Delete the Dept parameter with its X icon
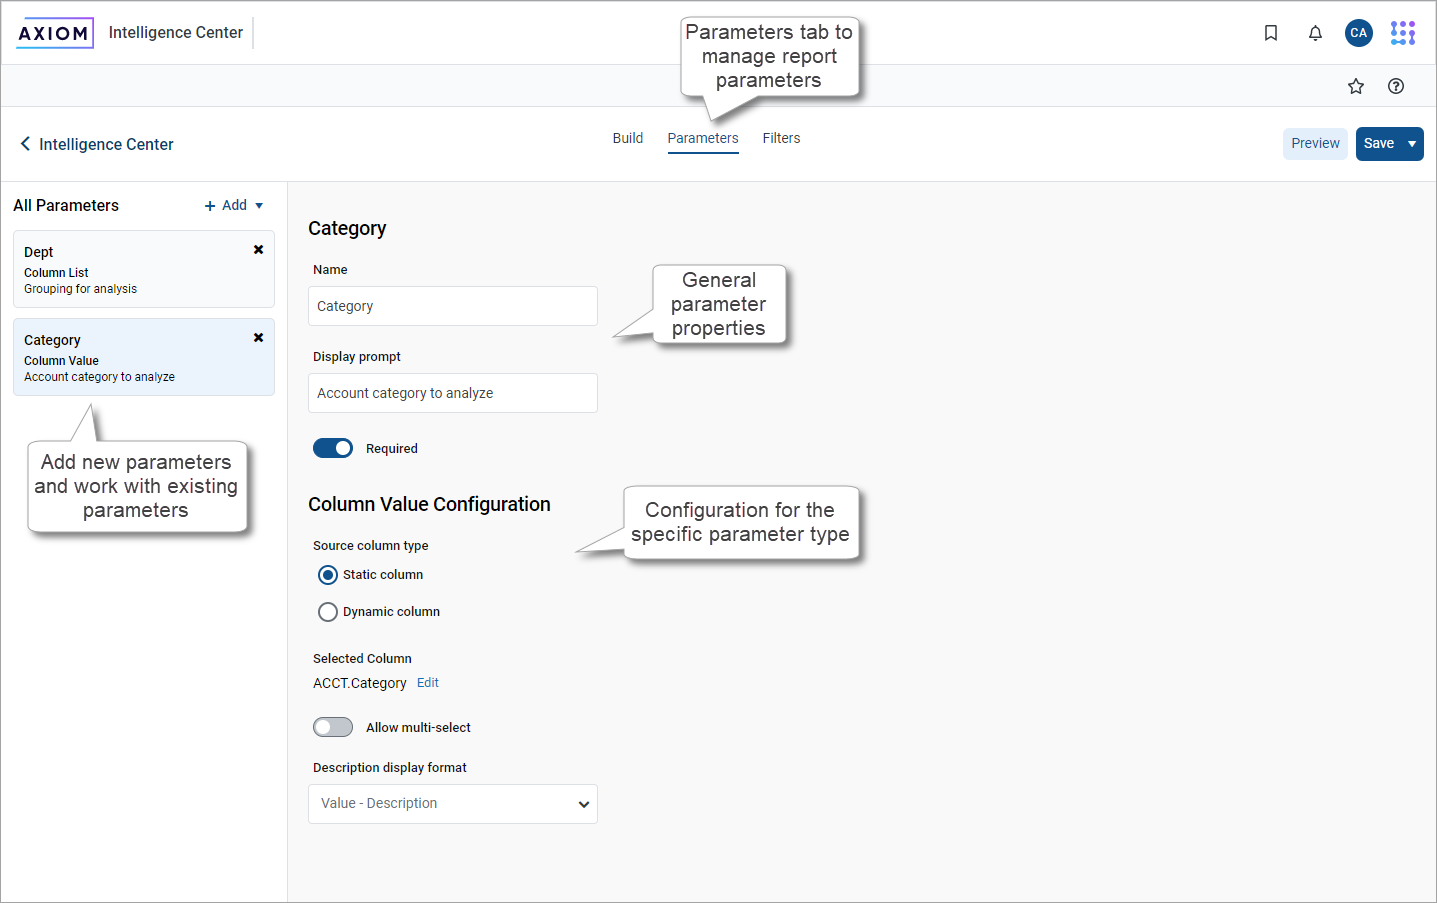1437x903 pixels. click(x=258, y=249)
